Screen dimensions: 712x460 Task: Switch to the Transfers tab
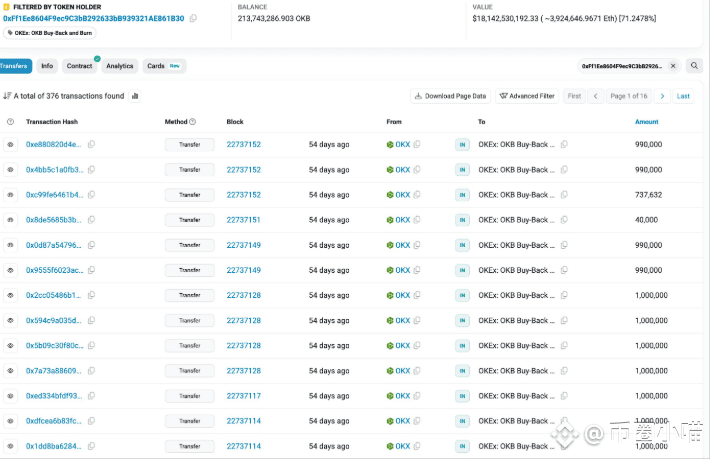pos(14,66)
